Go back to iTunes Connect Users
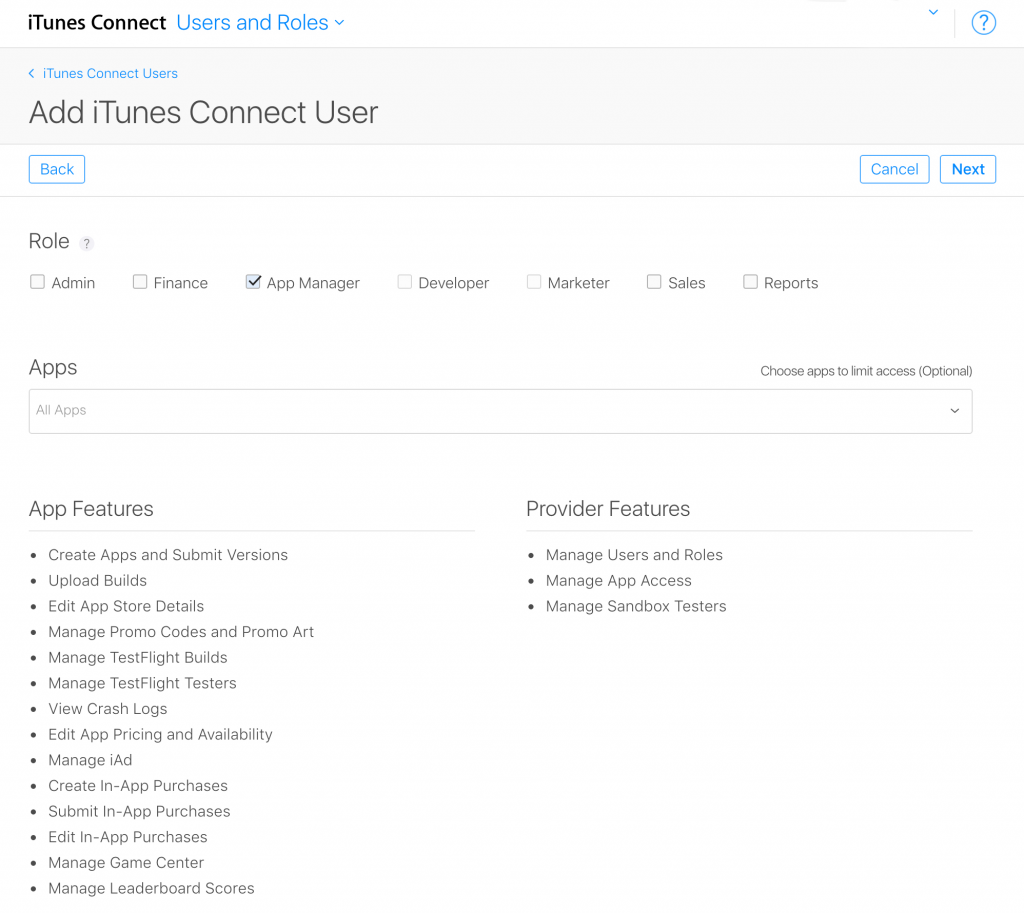The height and width of the screenshot is (913, 1024). pos(110,73)
